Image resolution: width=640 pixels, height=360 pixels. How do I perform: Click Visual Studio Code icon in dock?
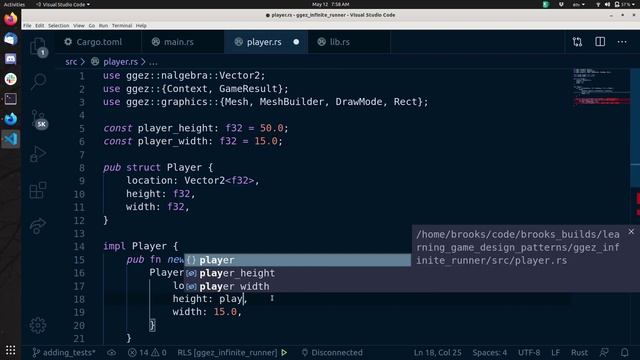pos(11,139)
